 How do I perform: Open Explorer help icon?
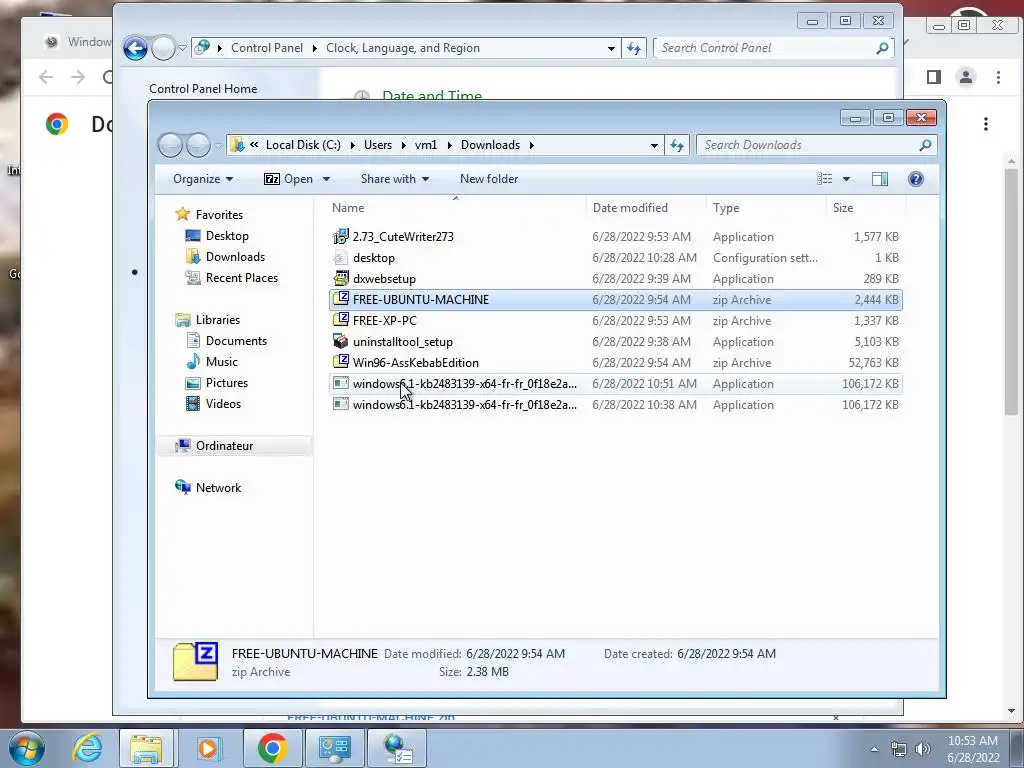pyautogui.click(x=916, y=179)
